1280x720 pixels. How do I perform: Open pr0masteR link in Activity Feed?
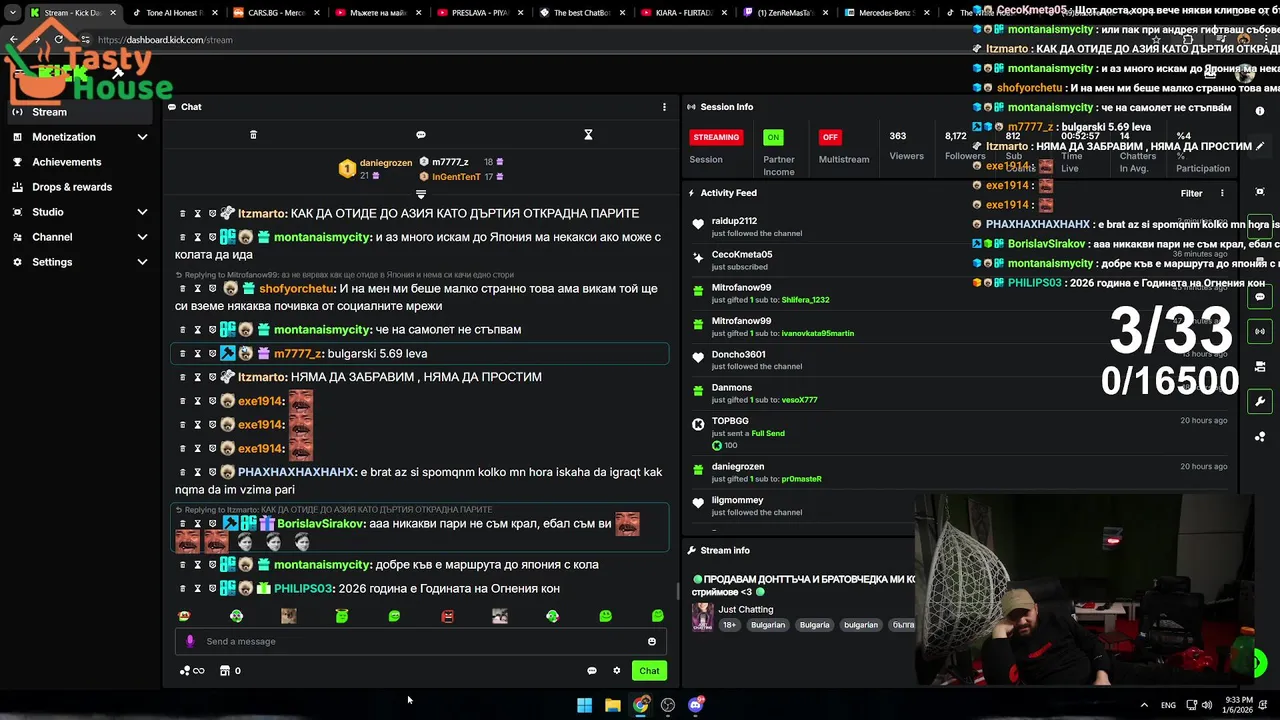(801, 479)
